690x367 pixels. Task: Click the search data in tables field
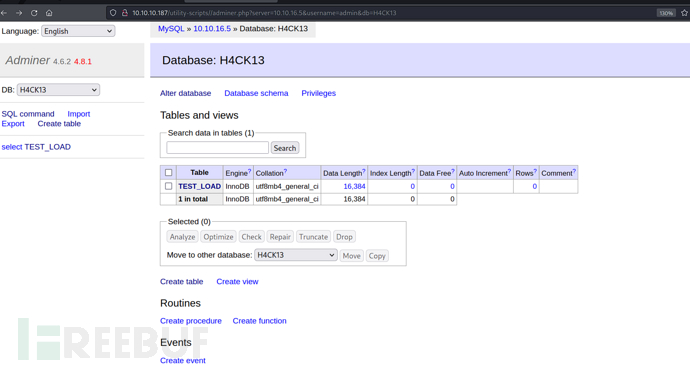pos(217,148)
